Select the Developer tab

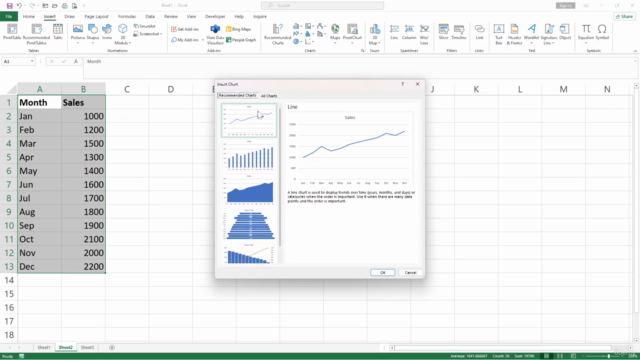215,17
